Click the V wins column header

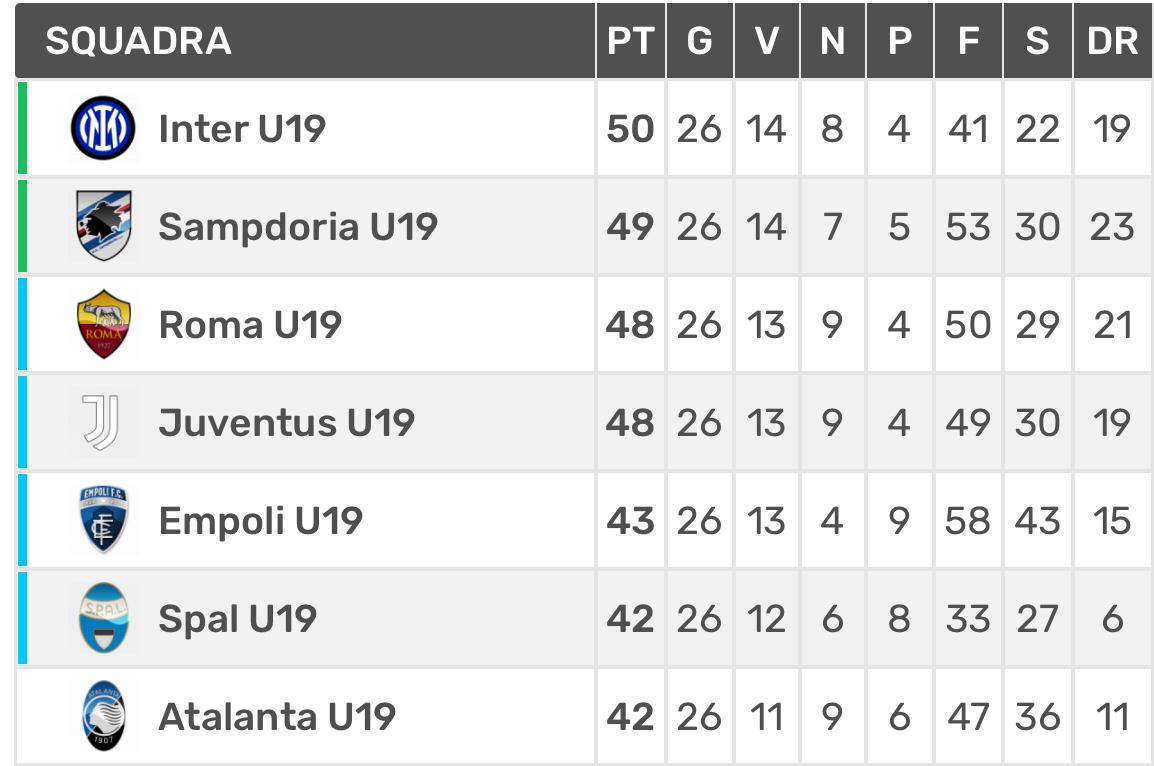pyautogui.click(x=767, y=40)
